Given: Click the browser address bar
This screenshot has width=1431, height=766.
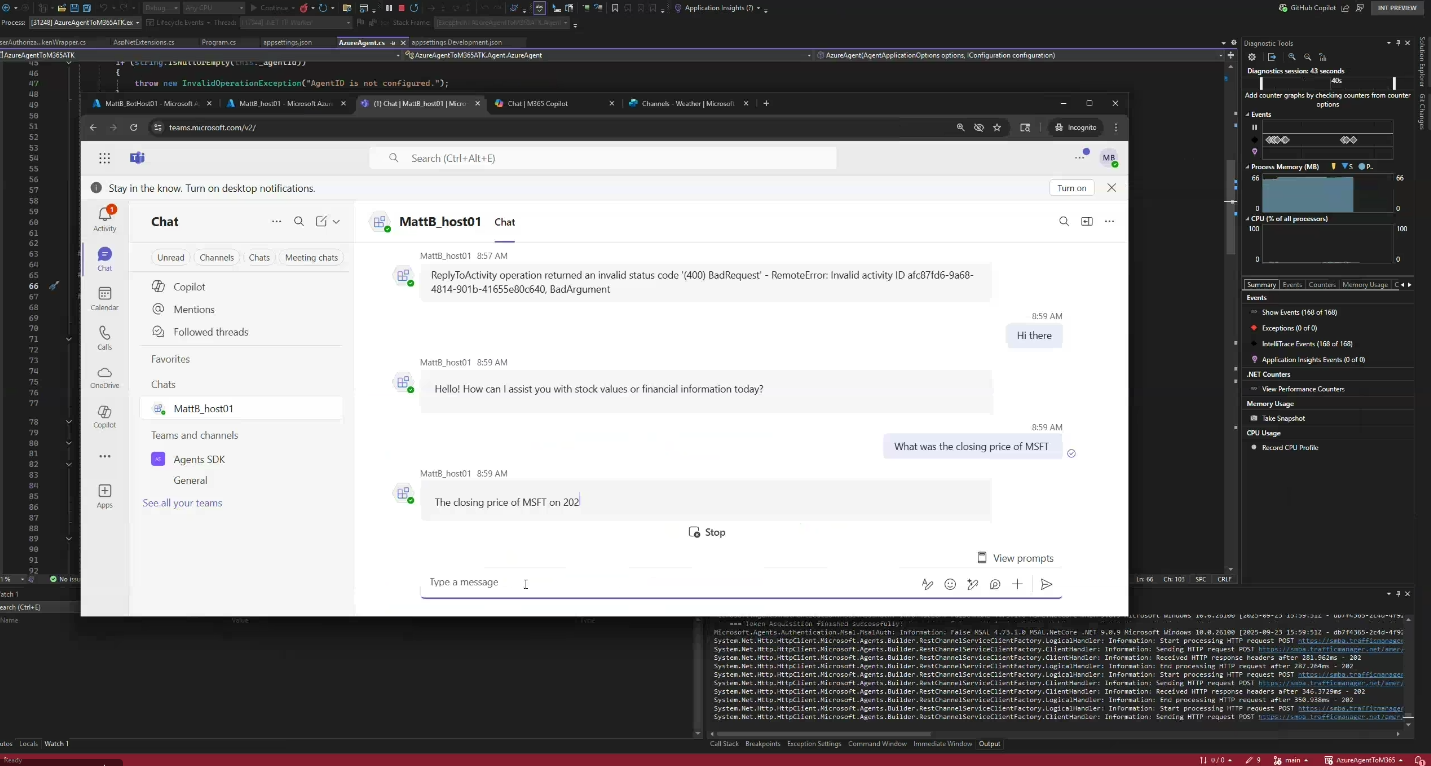Looking at the screenshot, I should 550,128.
